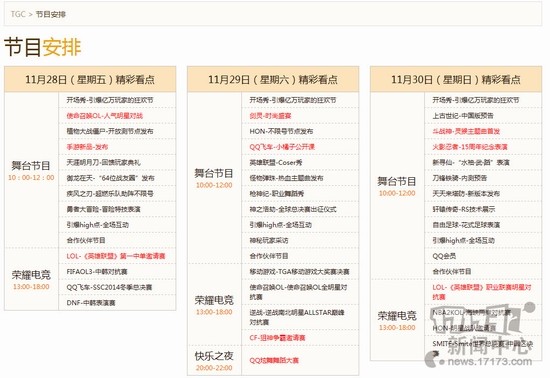Open red link CF-狙神争霸邀请赛
The width and height of the screenshot is (550, 378).
pos(277,338)
